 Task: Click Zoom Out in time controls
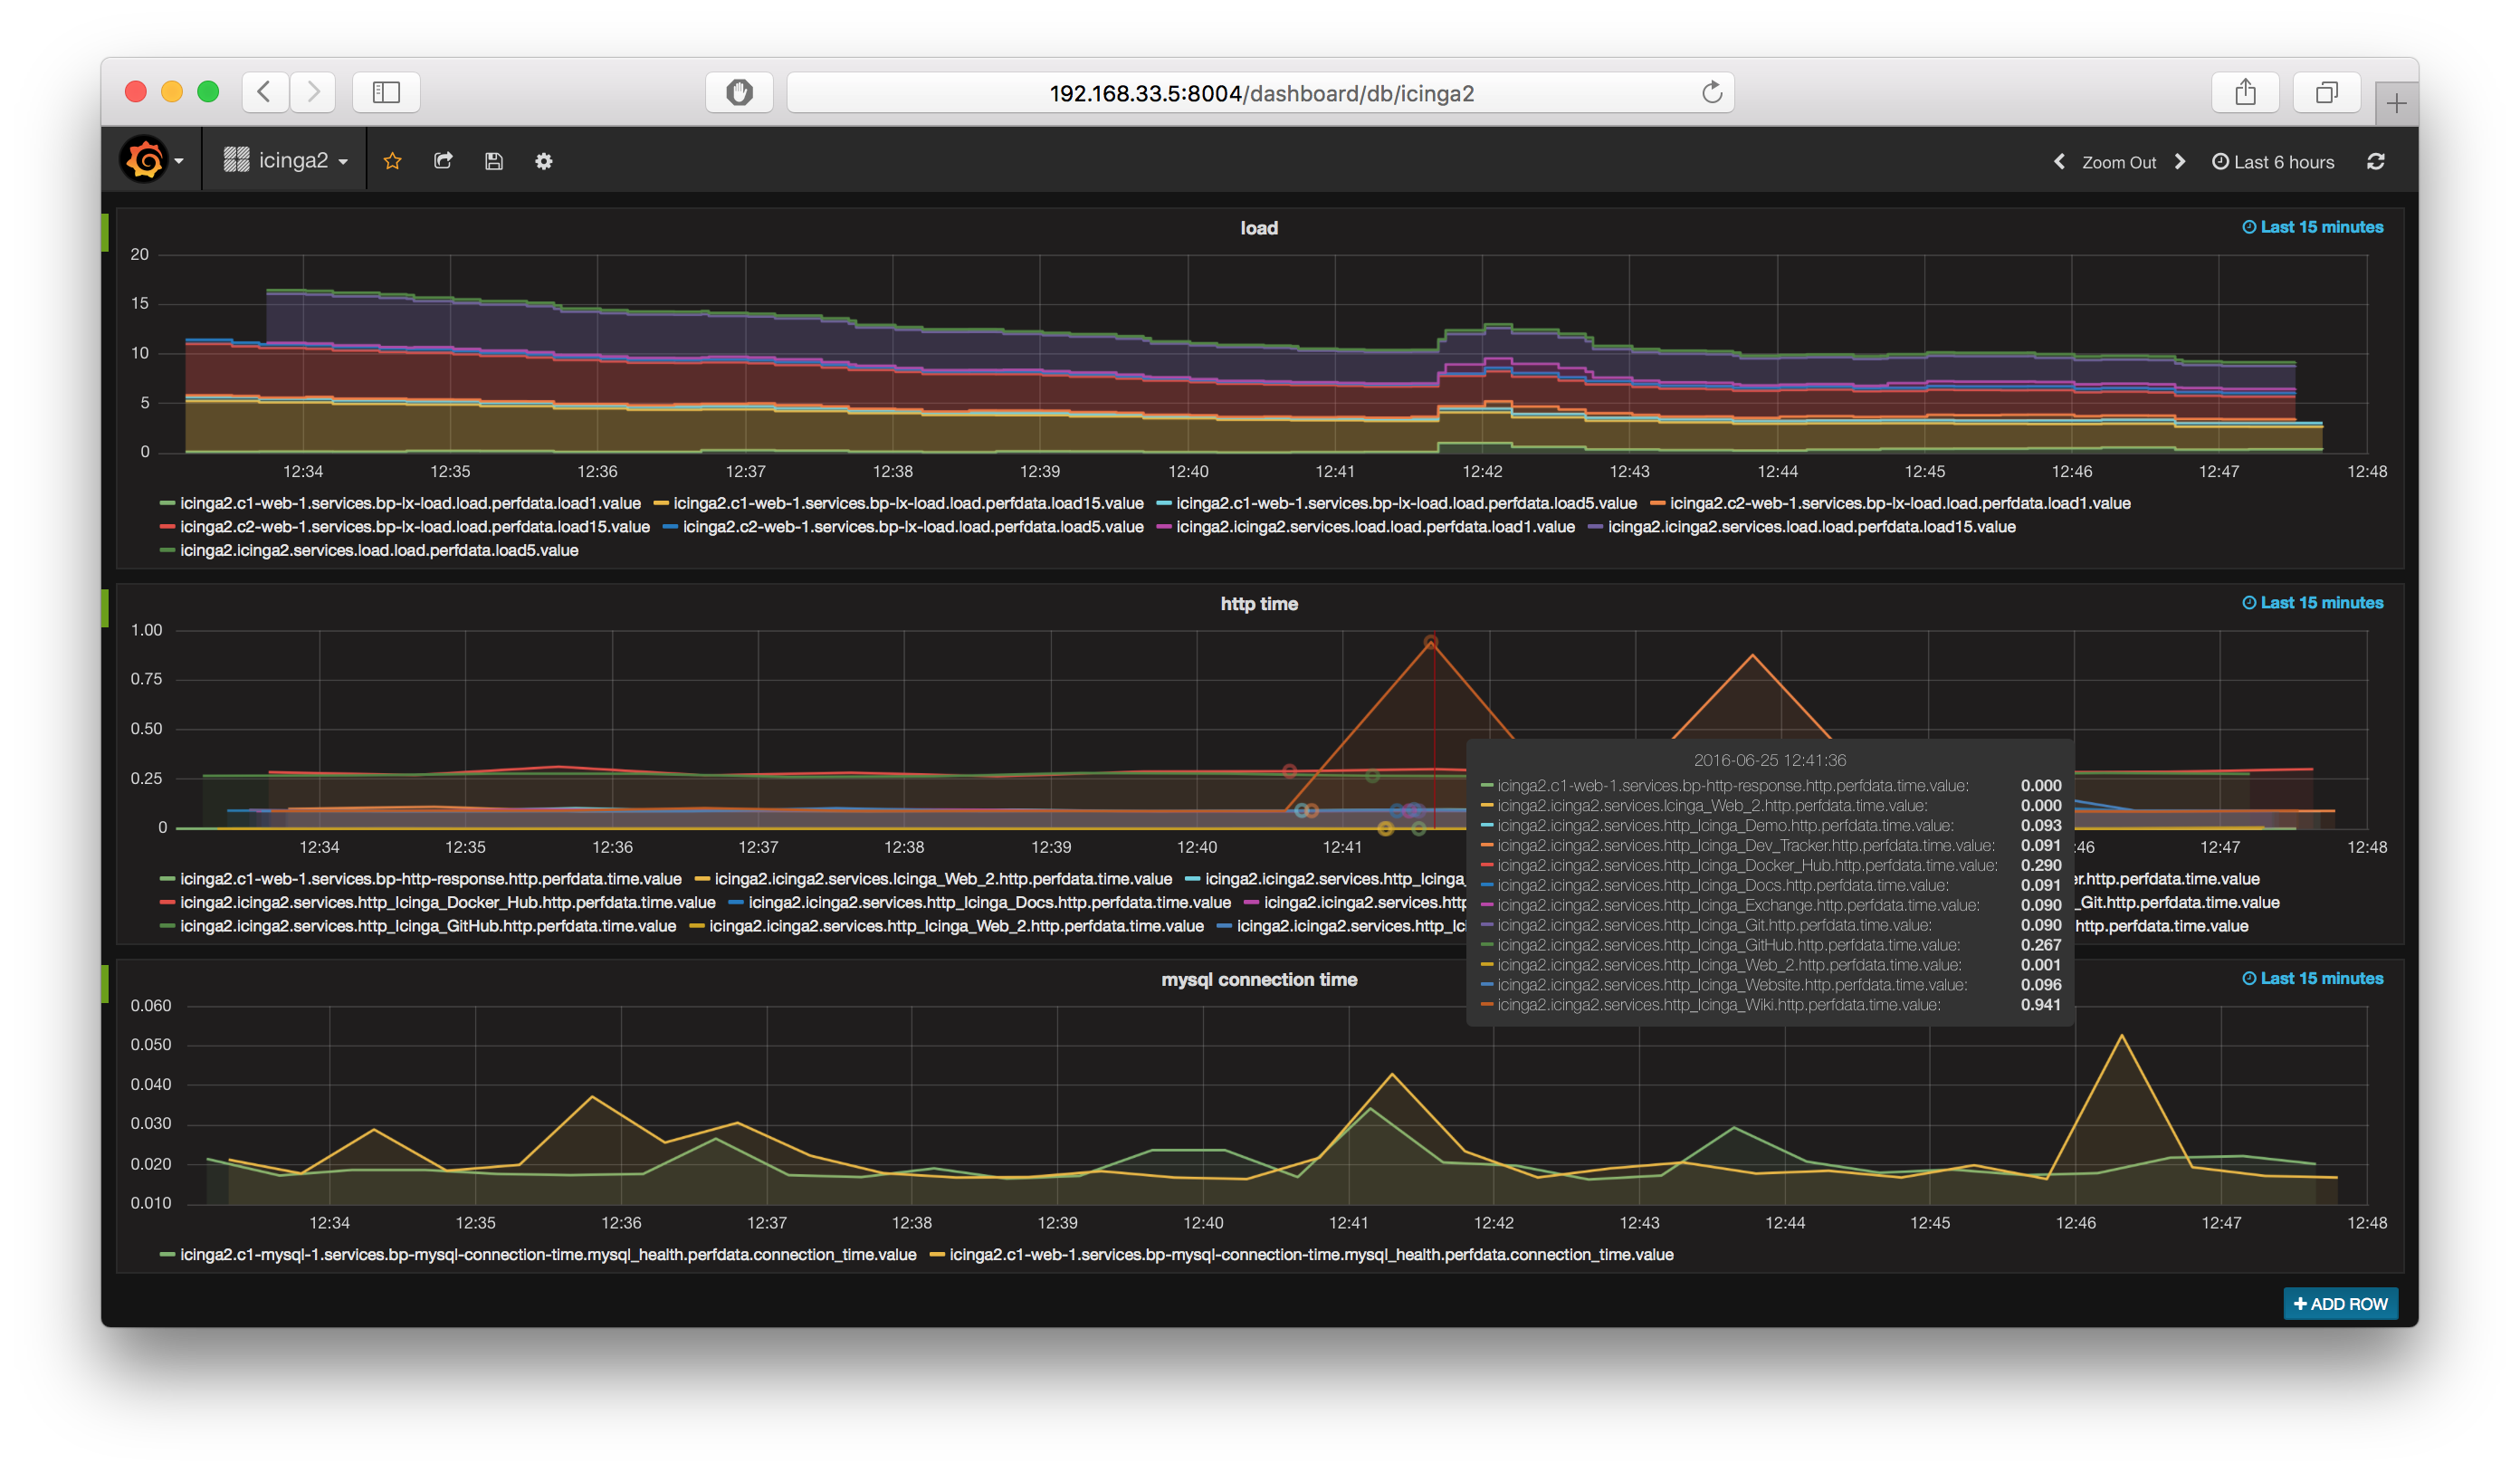pos(2118,162)
